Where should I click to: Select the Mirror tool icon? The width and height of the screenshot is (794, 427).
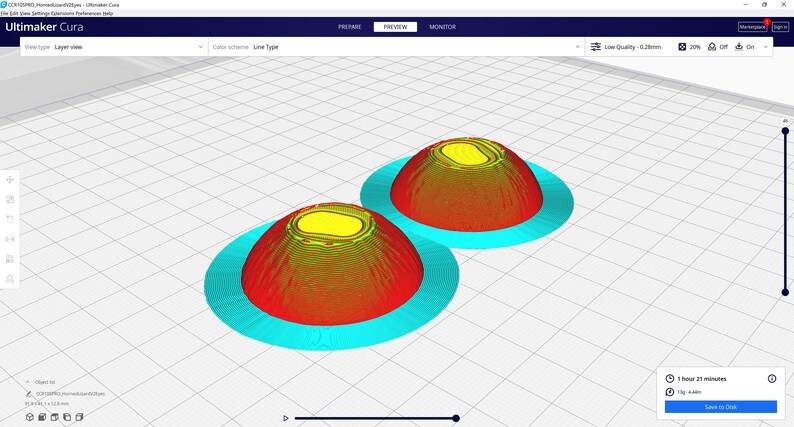10,239
